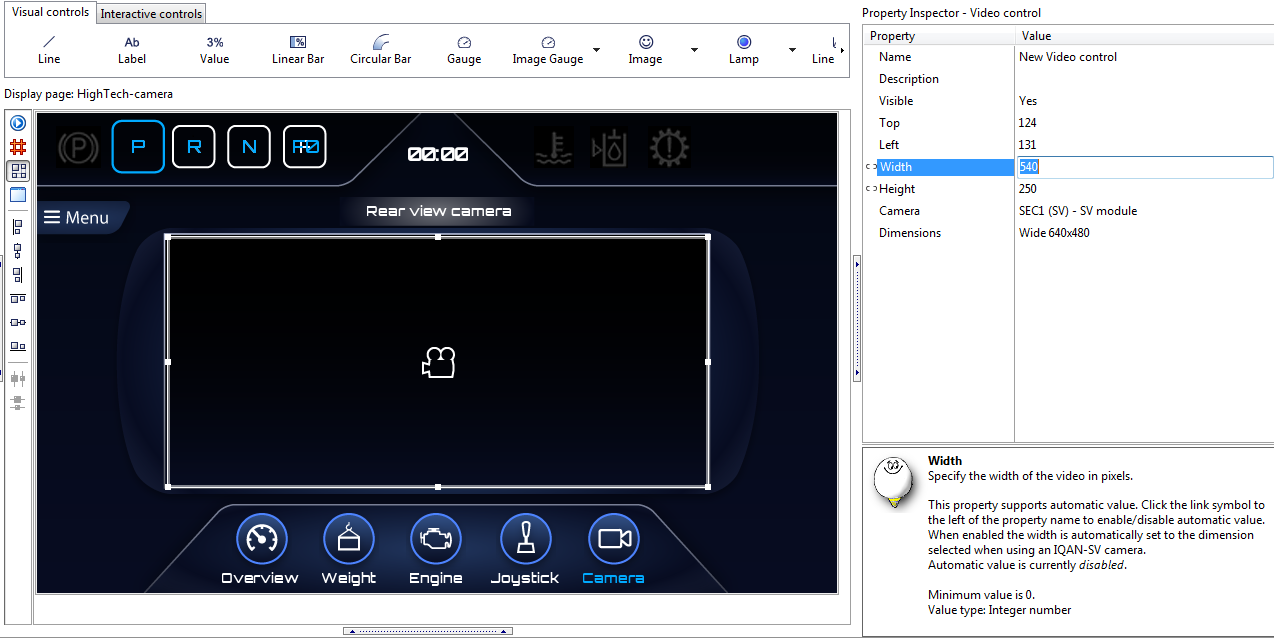Click the Left value 131
Viewport: 1274px width, 638px height.
tap(1028, 145)
